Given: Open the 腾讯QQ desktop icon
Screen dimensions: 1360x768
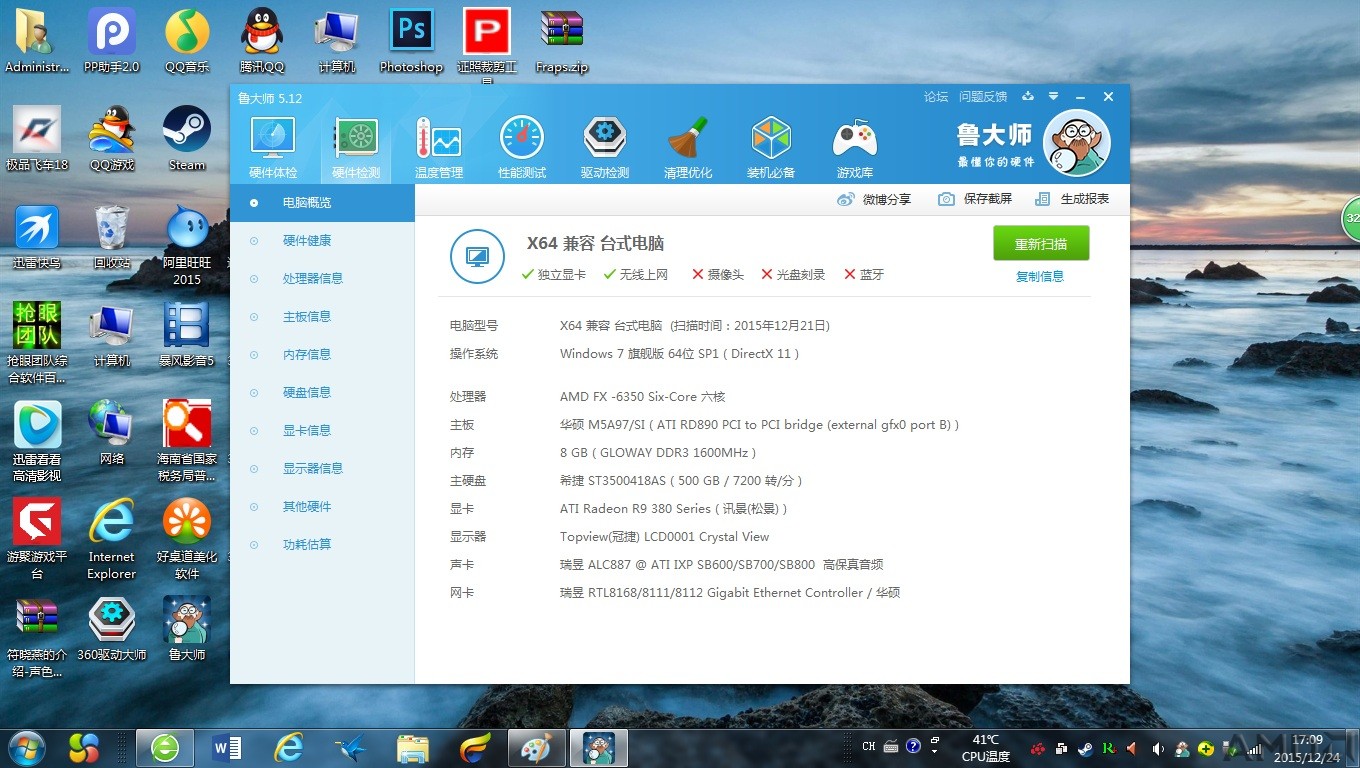Looking at the screenshot, I should click(262, 41).
